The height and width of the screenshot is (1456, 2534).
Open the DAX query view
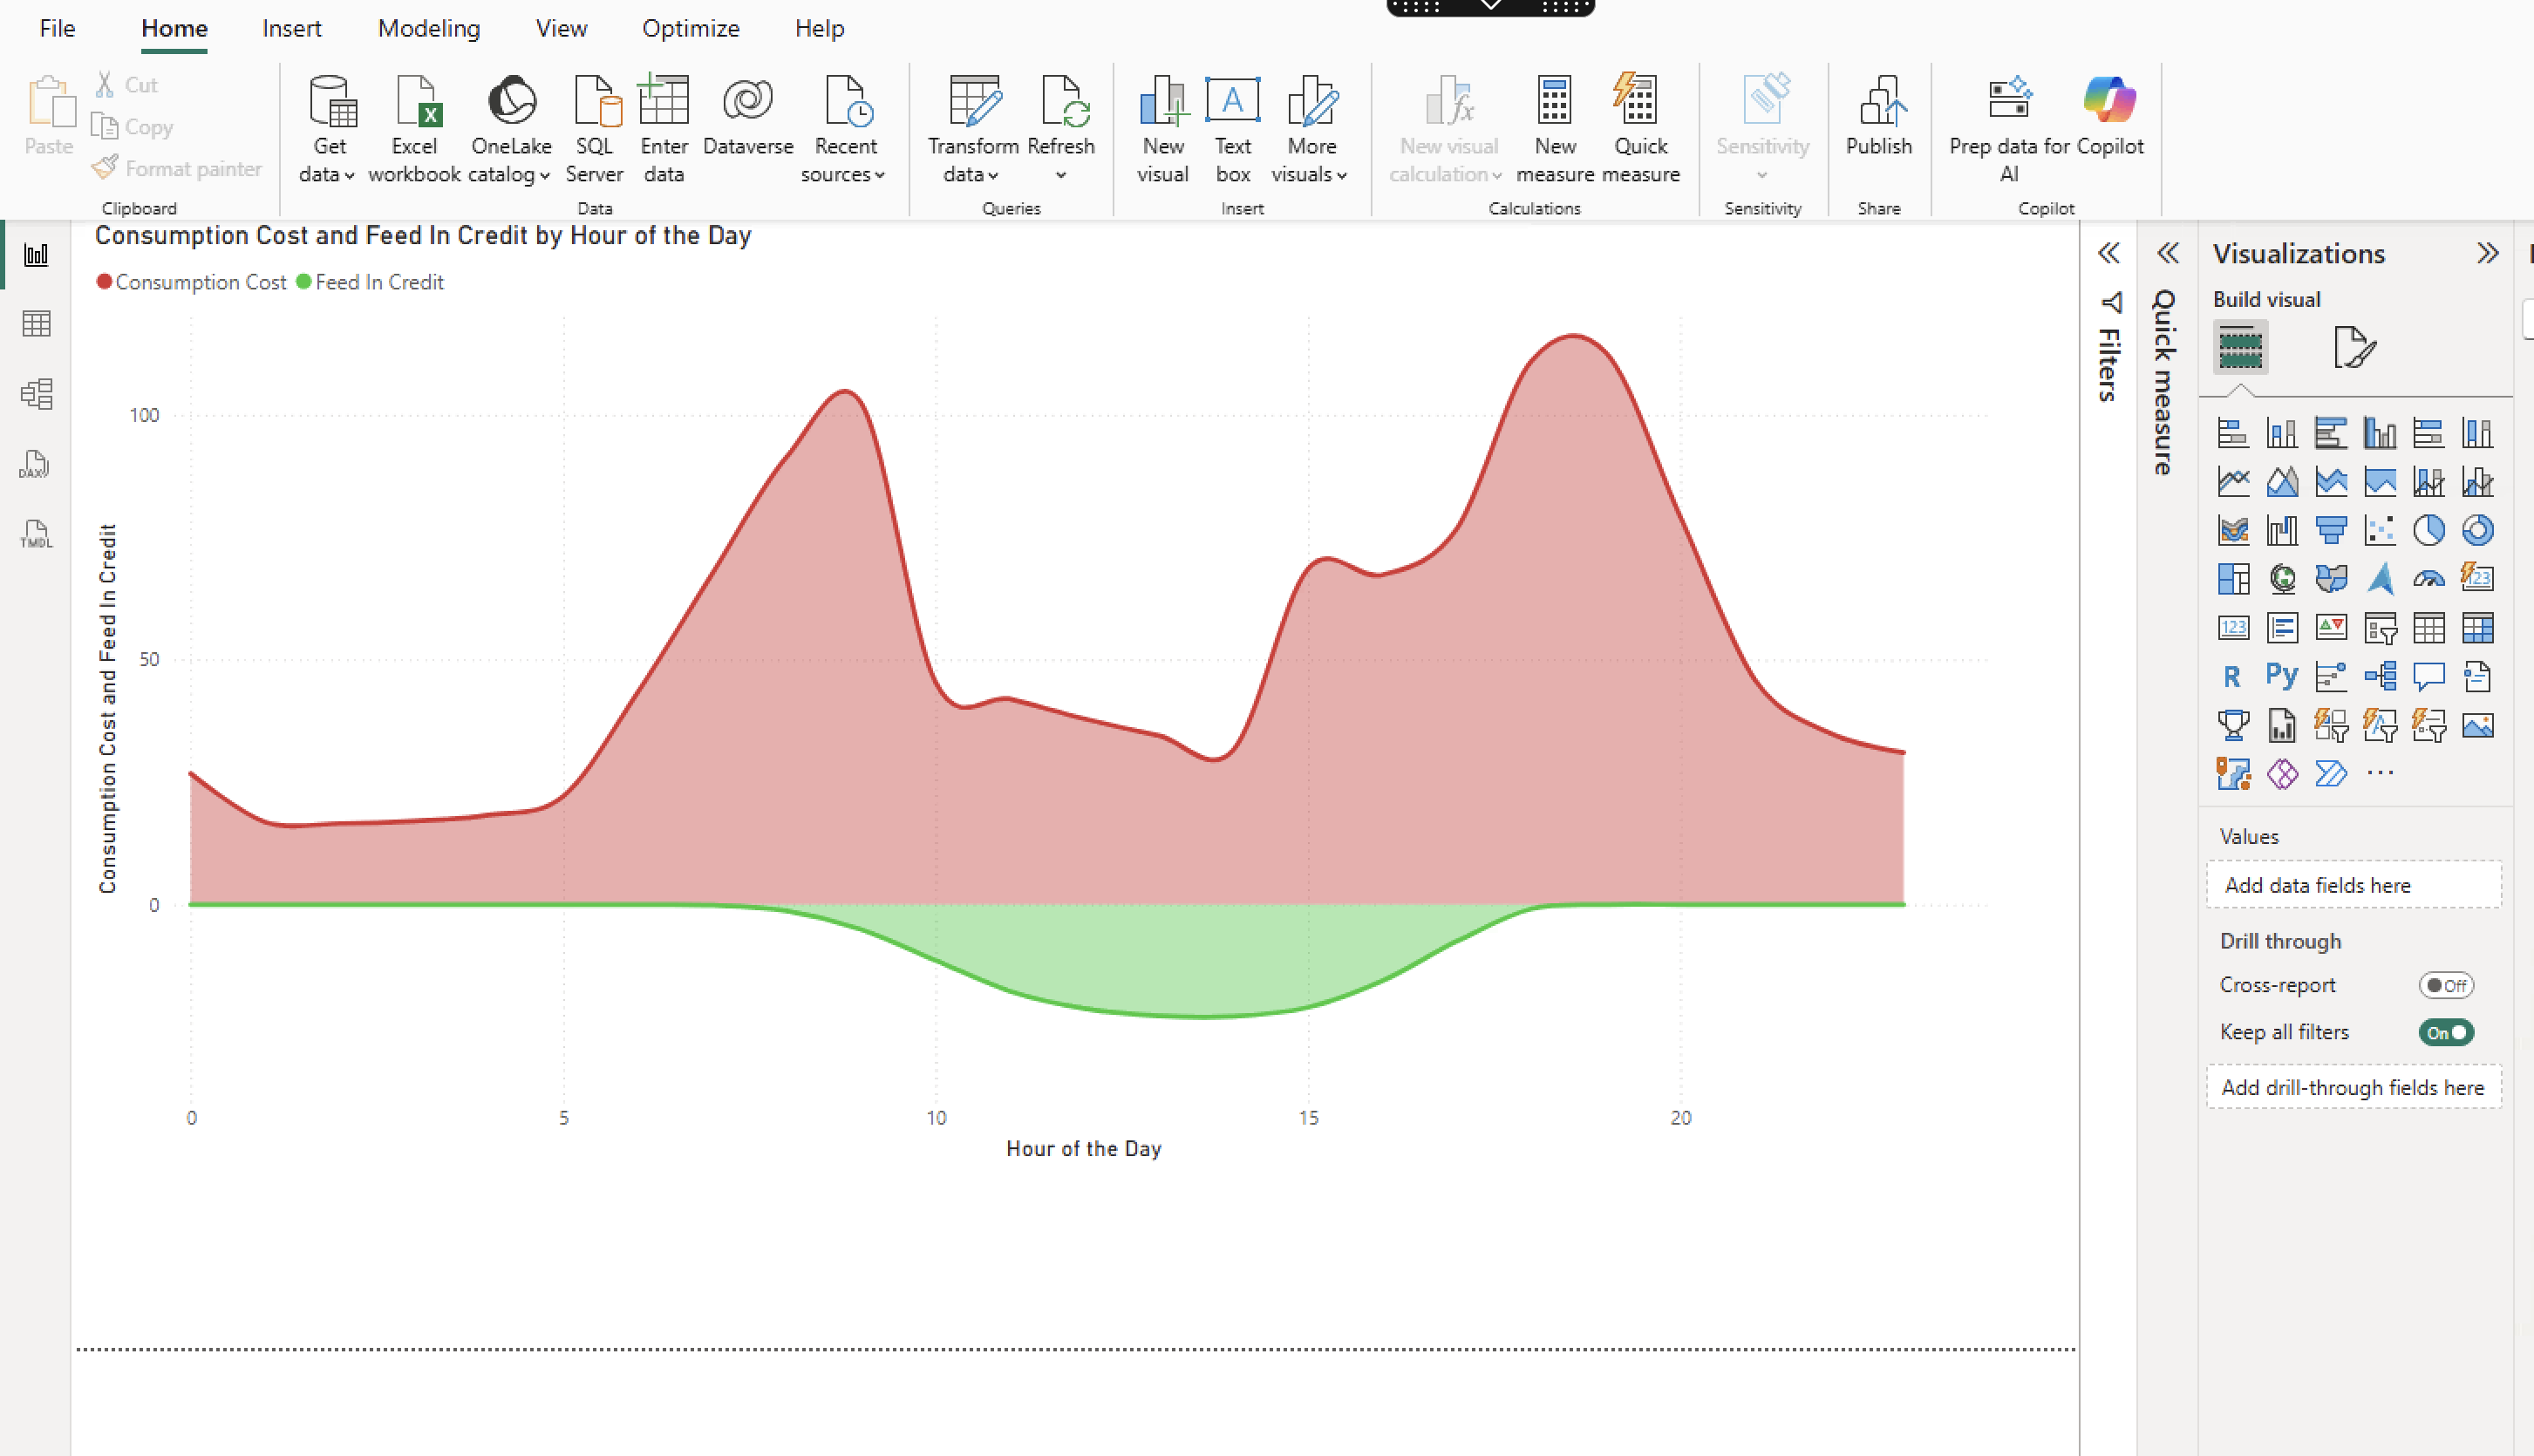tap(36, 464)
